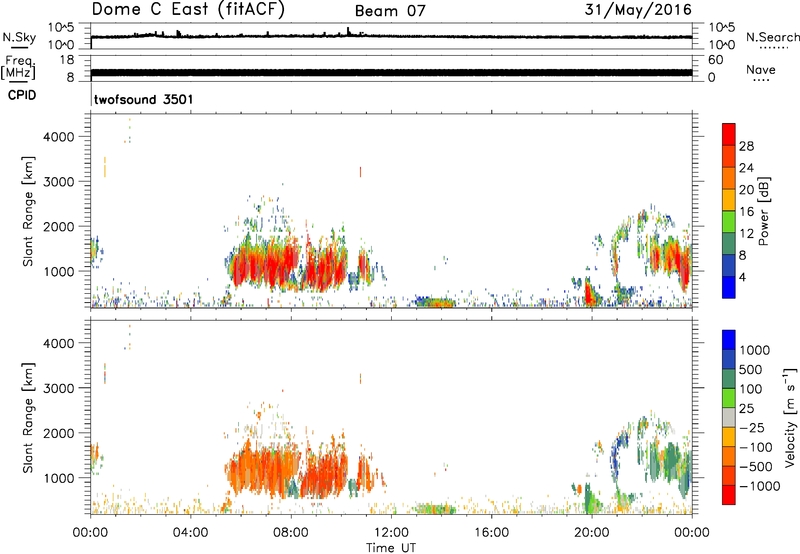
Task: Click the black frequency band strip
Action: pyautogui.click(x=391, y=73)
